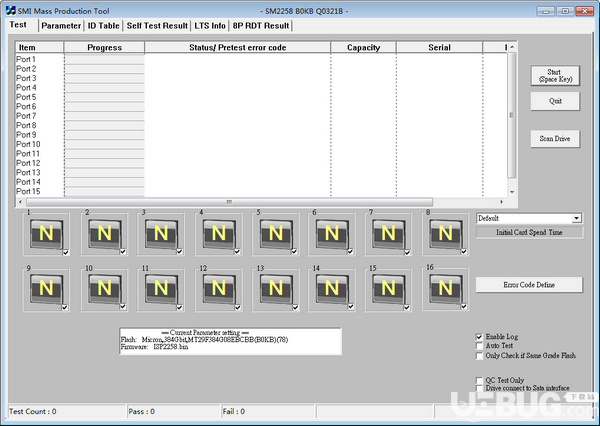Open the Self Test Result tab

pyautogui.click(x=157, y=26)
